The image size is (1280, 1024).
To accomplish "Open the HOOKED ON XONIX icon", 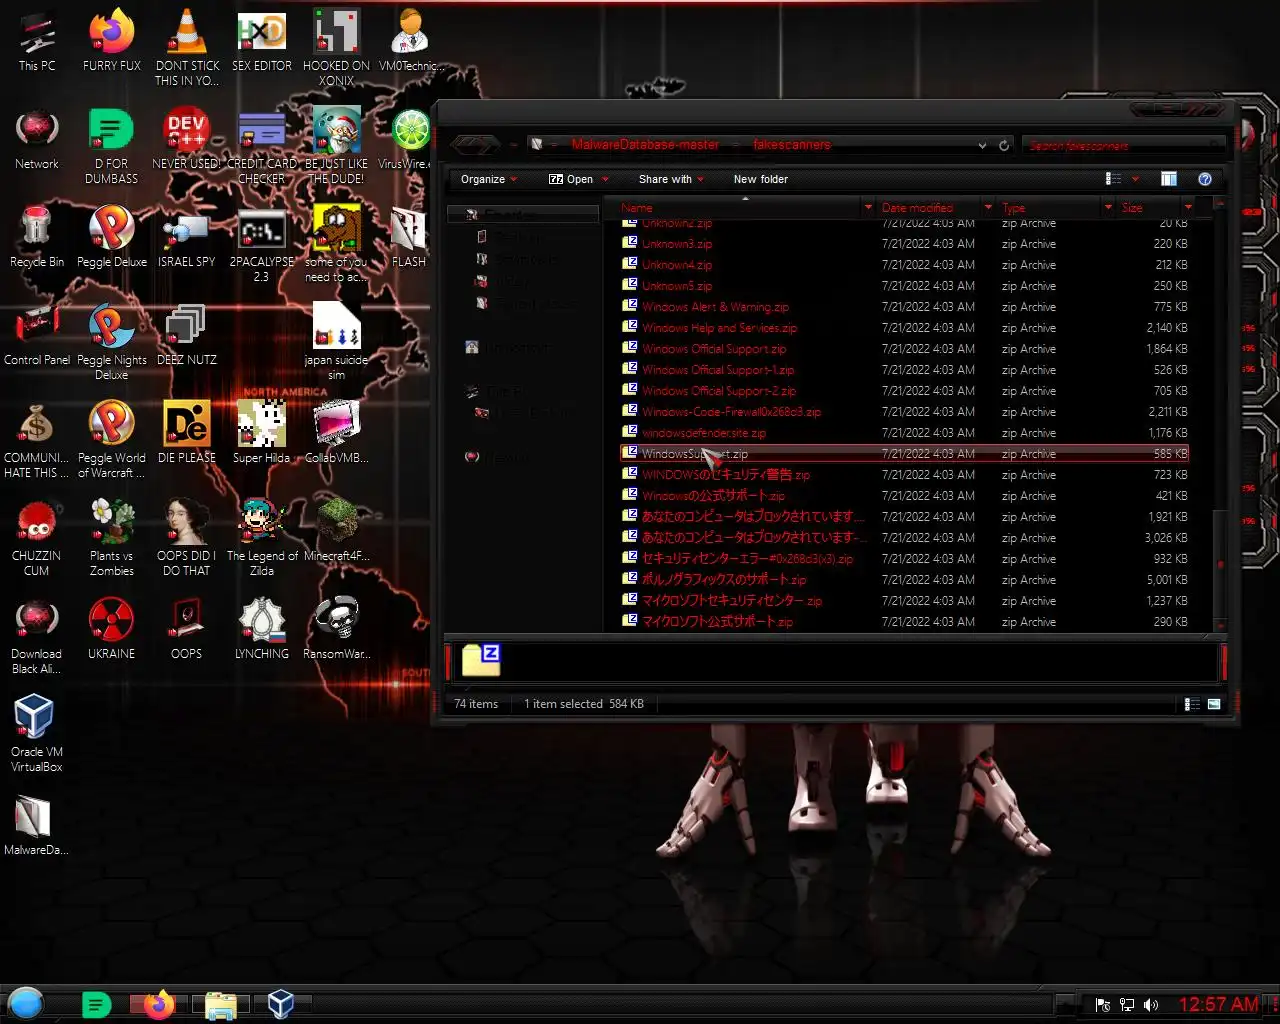I will coord(337,48).
